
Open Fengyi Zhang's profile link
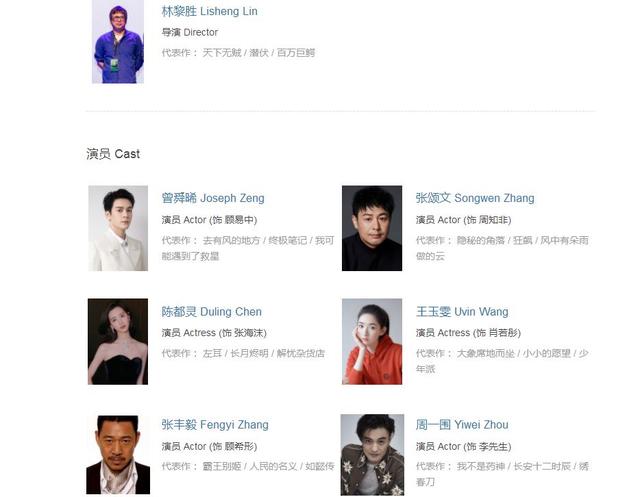[x=215, y=424]
